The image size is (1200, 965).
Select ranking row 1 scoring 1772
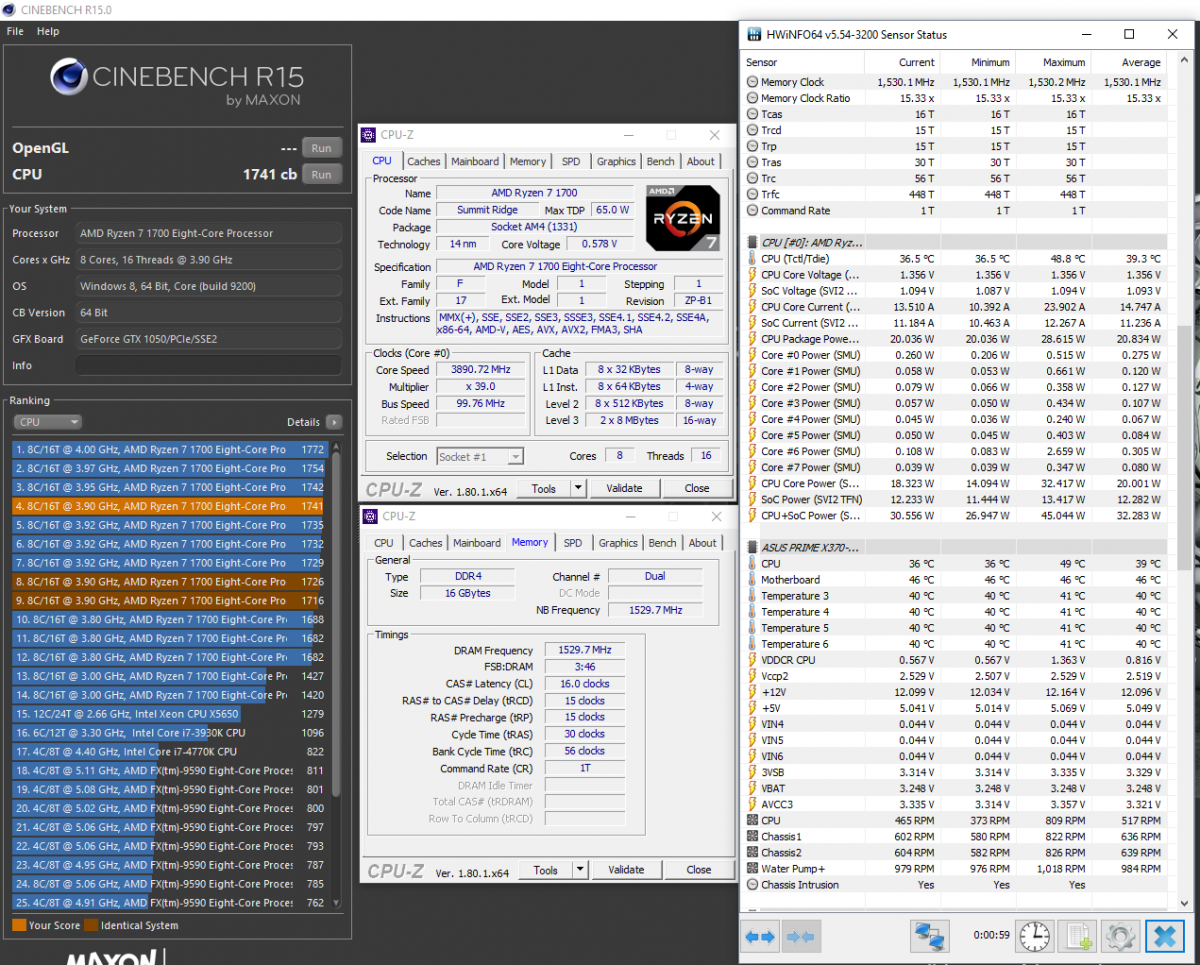pyautogui.click(x=170, y=450)
